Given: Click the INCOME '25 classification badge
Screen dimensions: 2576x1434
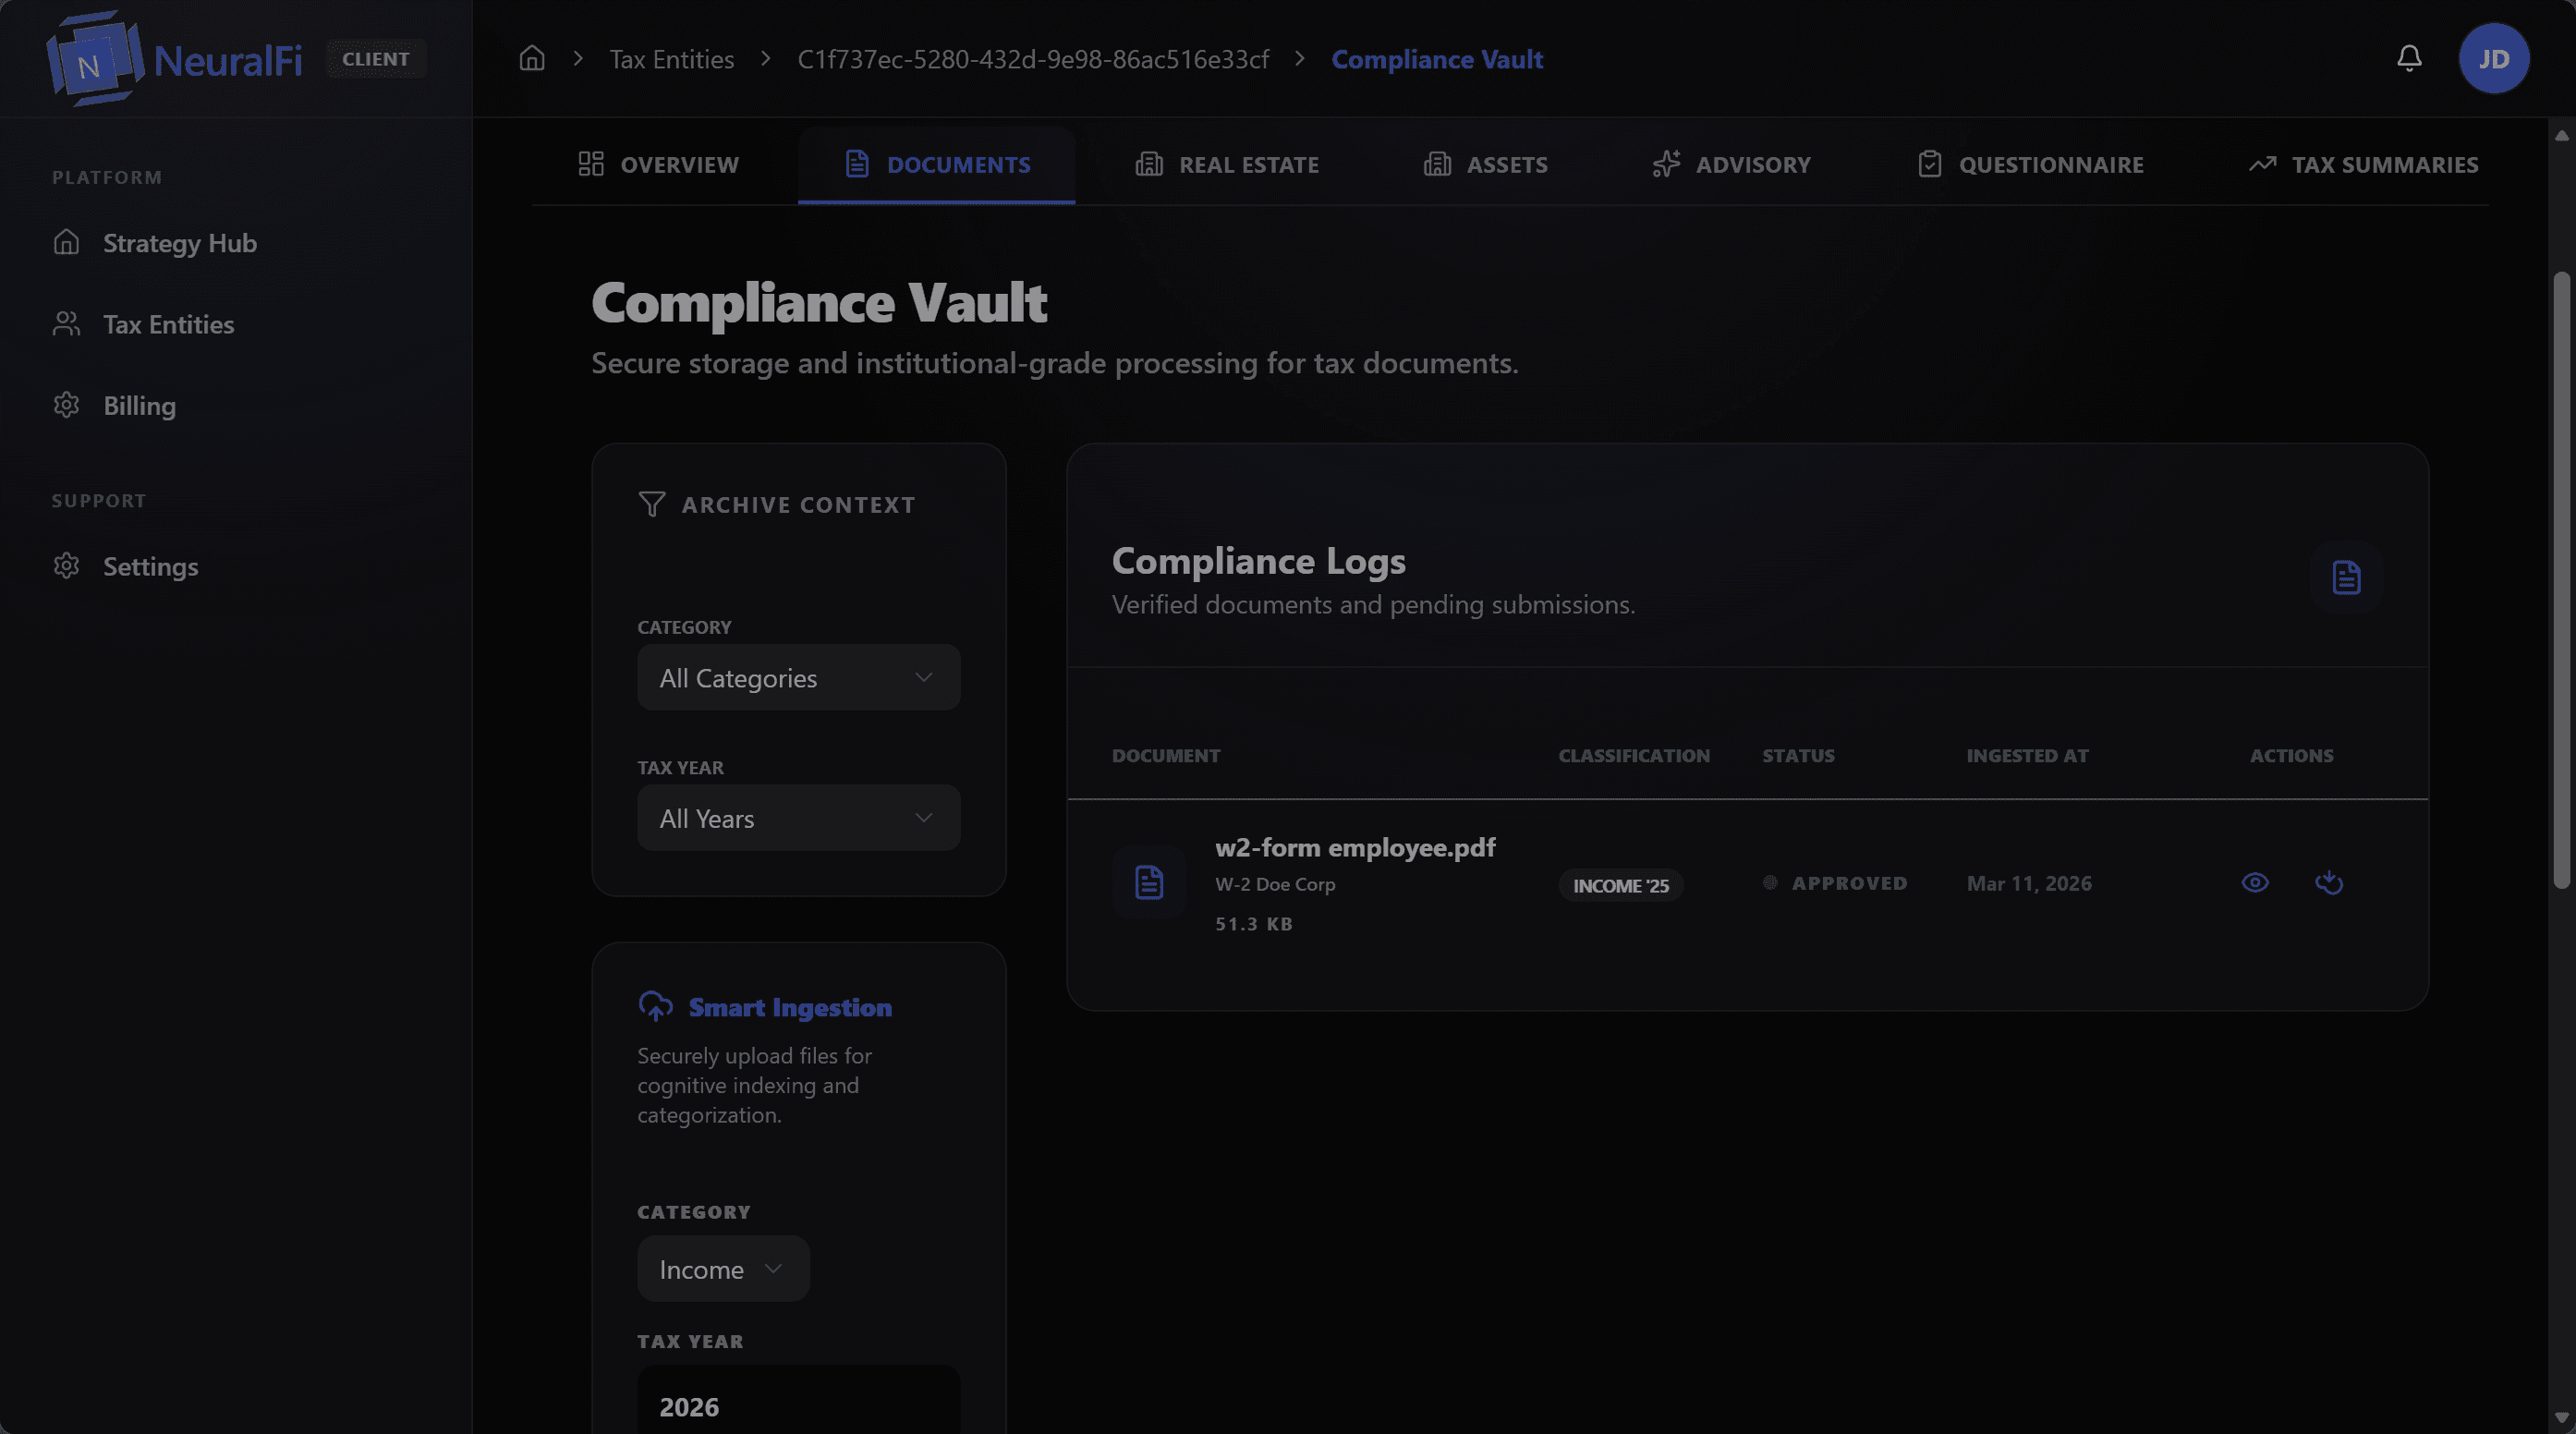Looking at the screenshot, I should point(1621,885).
